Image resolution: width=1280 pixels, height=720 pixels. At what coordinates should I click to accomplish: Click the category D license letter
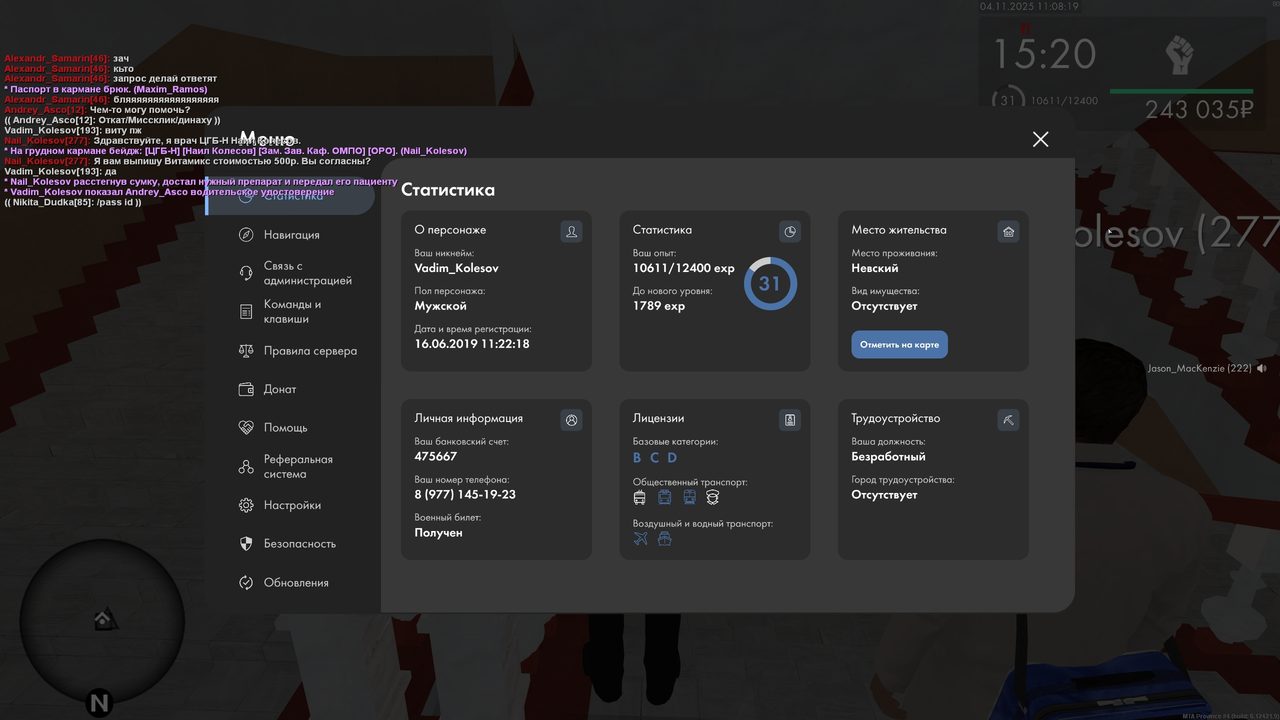coord(672,458)
